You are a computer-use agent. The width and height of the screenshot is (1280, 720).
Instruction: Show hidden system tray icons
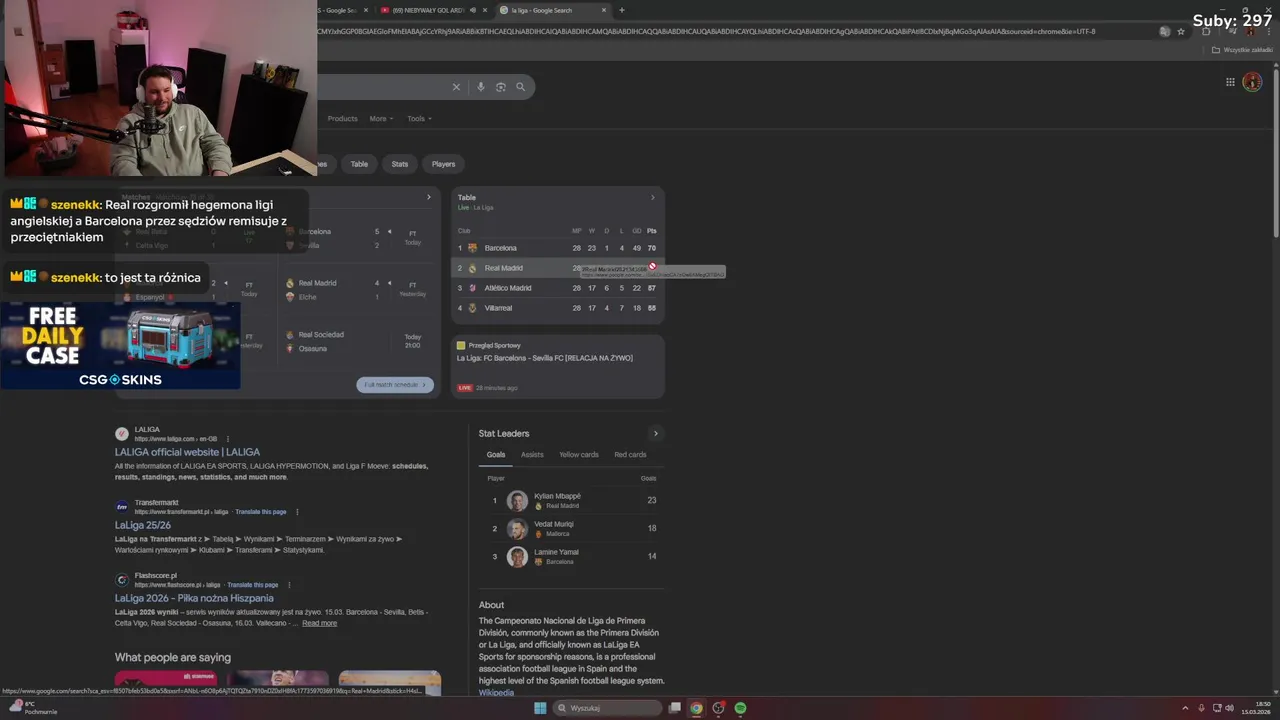click(1186, 708)
